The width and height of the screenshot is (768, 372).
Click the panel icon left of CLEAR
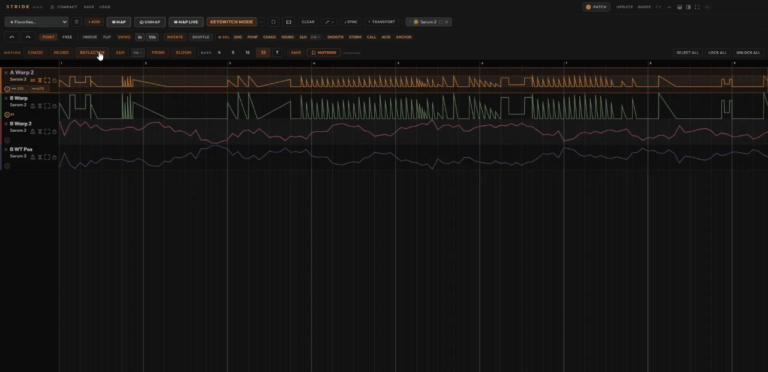pos(288,22)
